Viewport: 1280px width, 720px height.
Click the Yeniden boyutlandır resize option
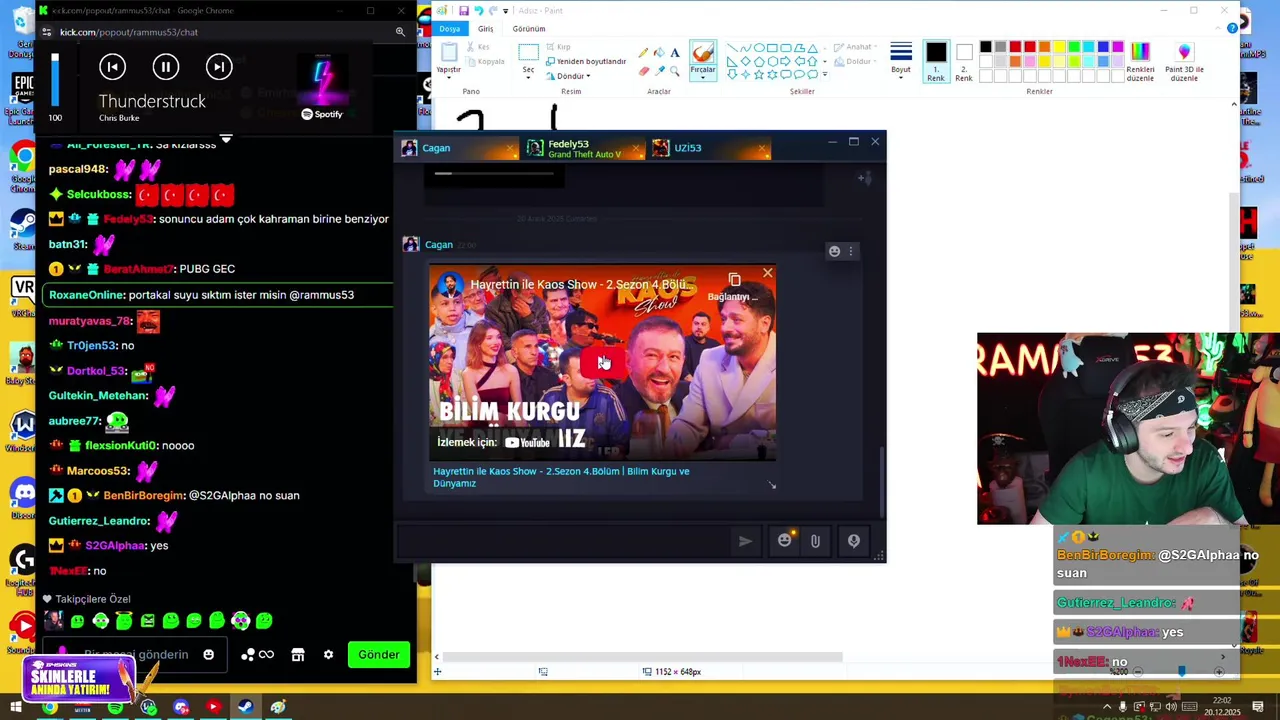(585, 61)
